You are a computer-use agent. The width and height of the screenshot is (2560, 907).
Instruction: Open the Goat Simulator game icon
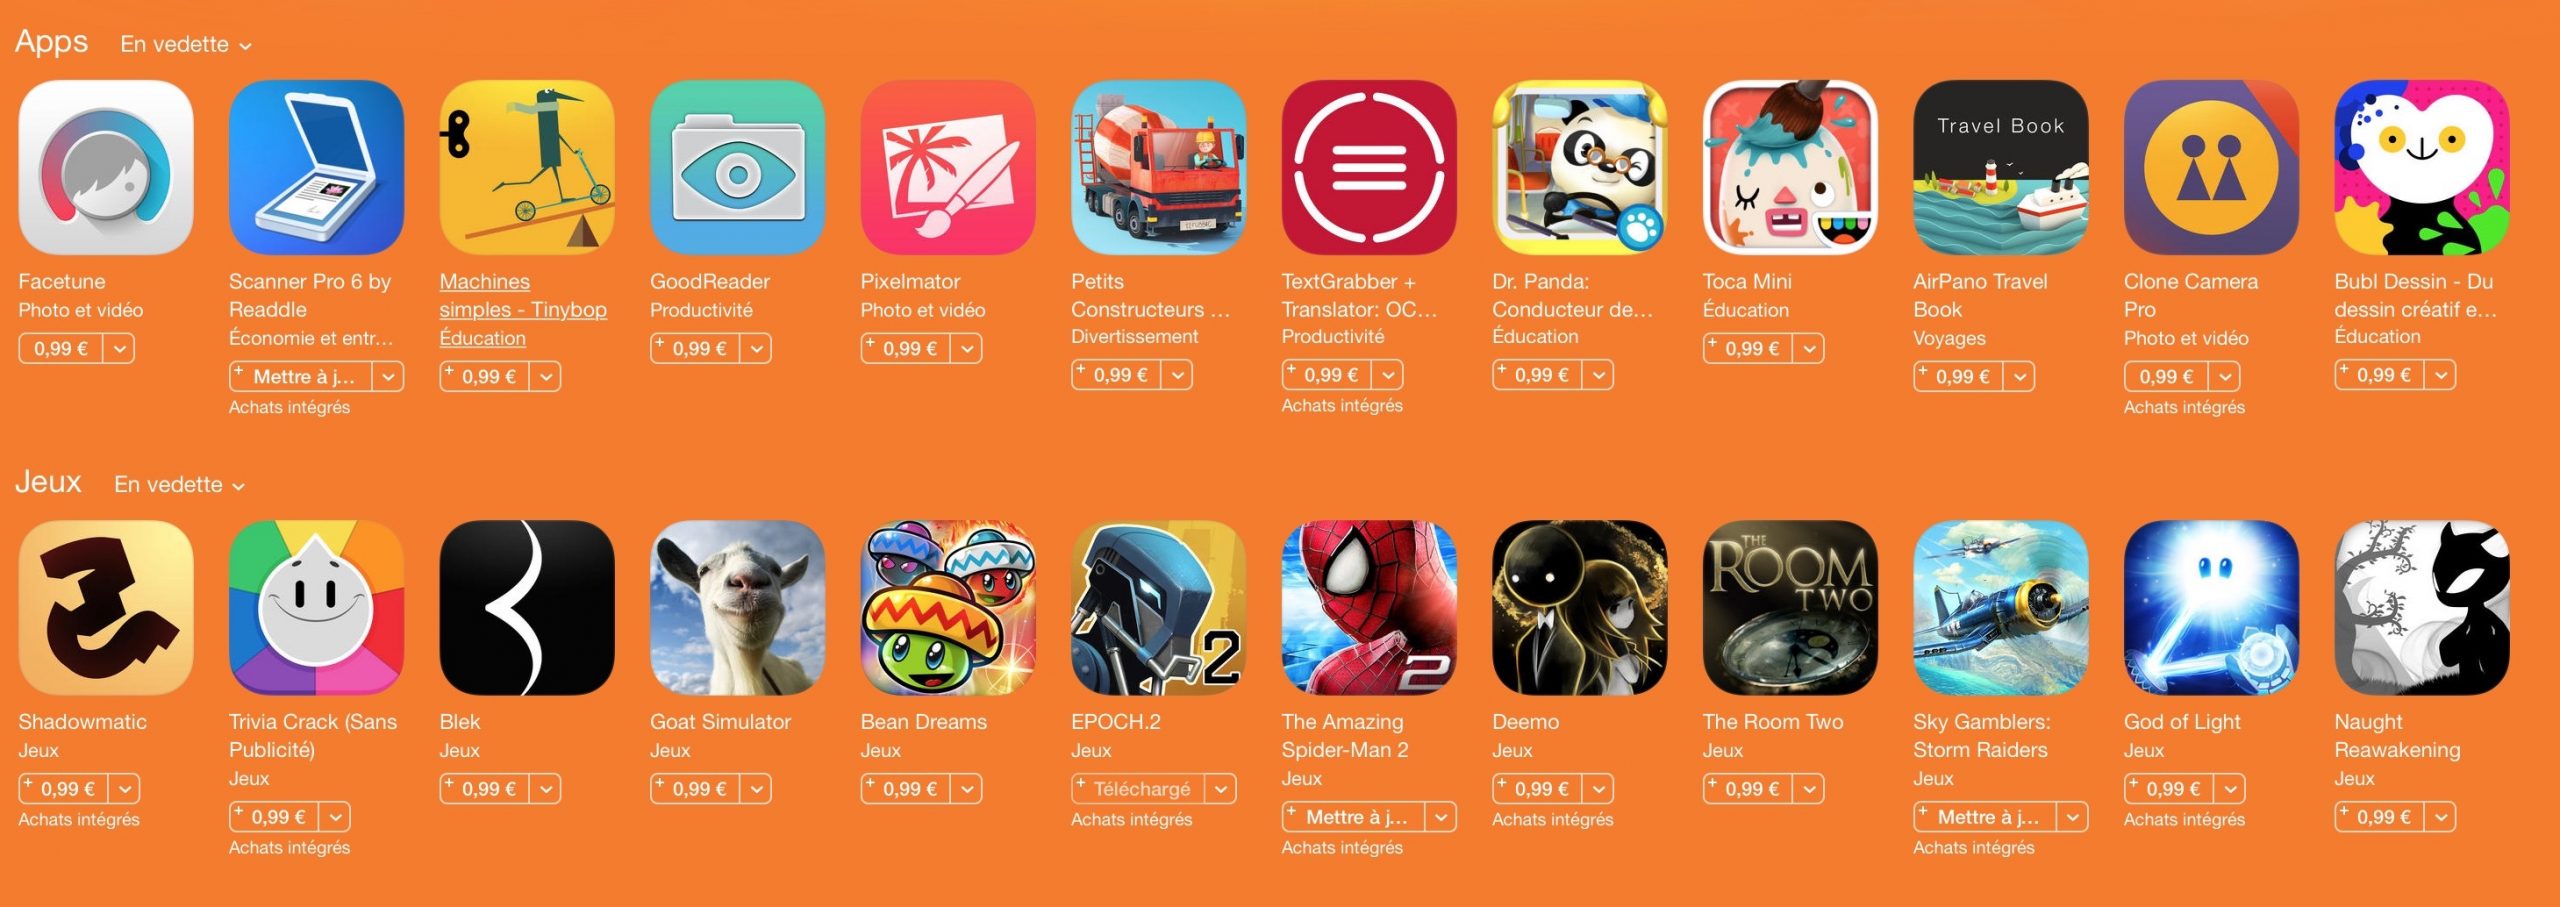click(x=738, y=607)
